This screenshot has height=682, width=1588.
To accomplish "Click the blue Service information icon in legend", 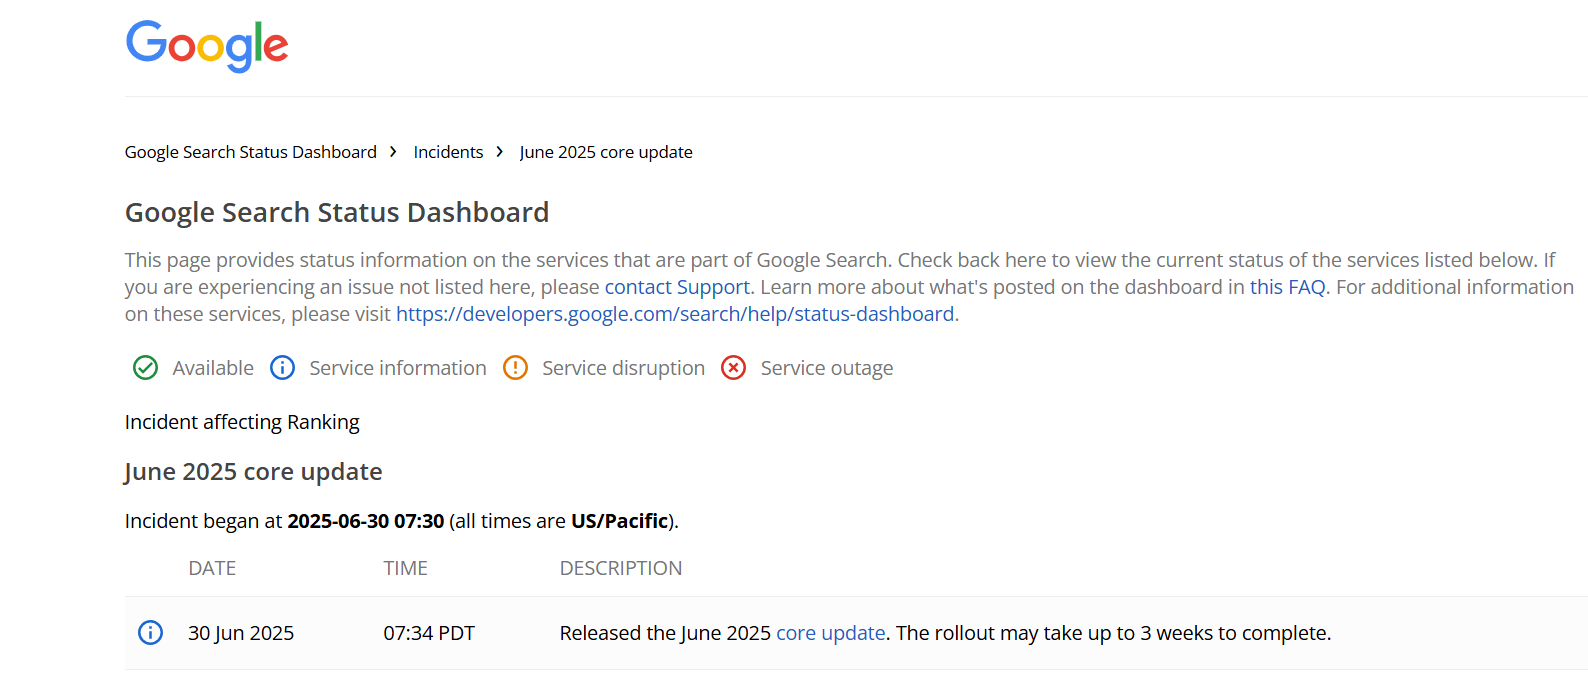I will tap(283, 368).
